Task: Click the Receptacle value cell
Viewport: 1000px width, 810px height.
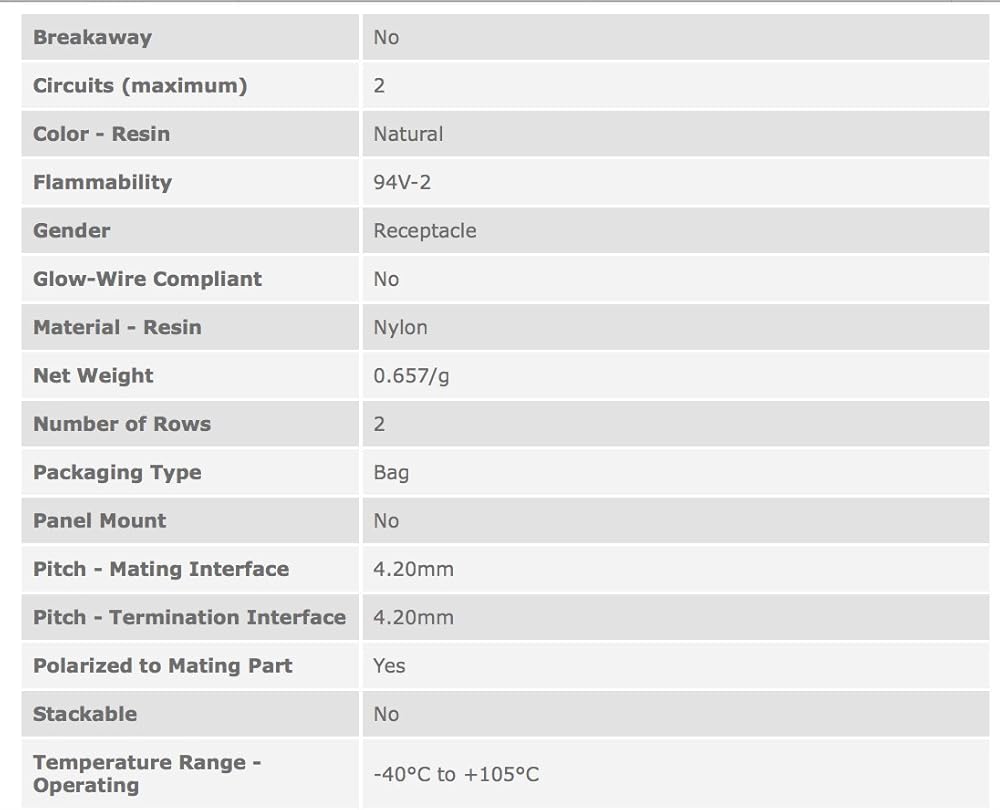Action: (x=425, y=231)
